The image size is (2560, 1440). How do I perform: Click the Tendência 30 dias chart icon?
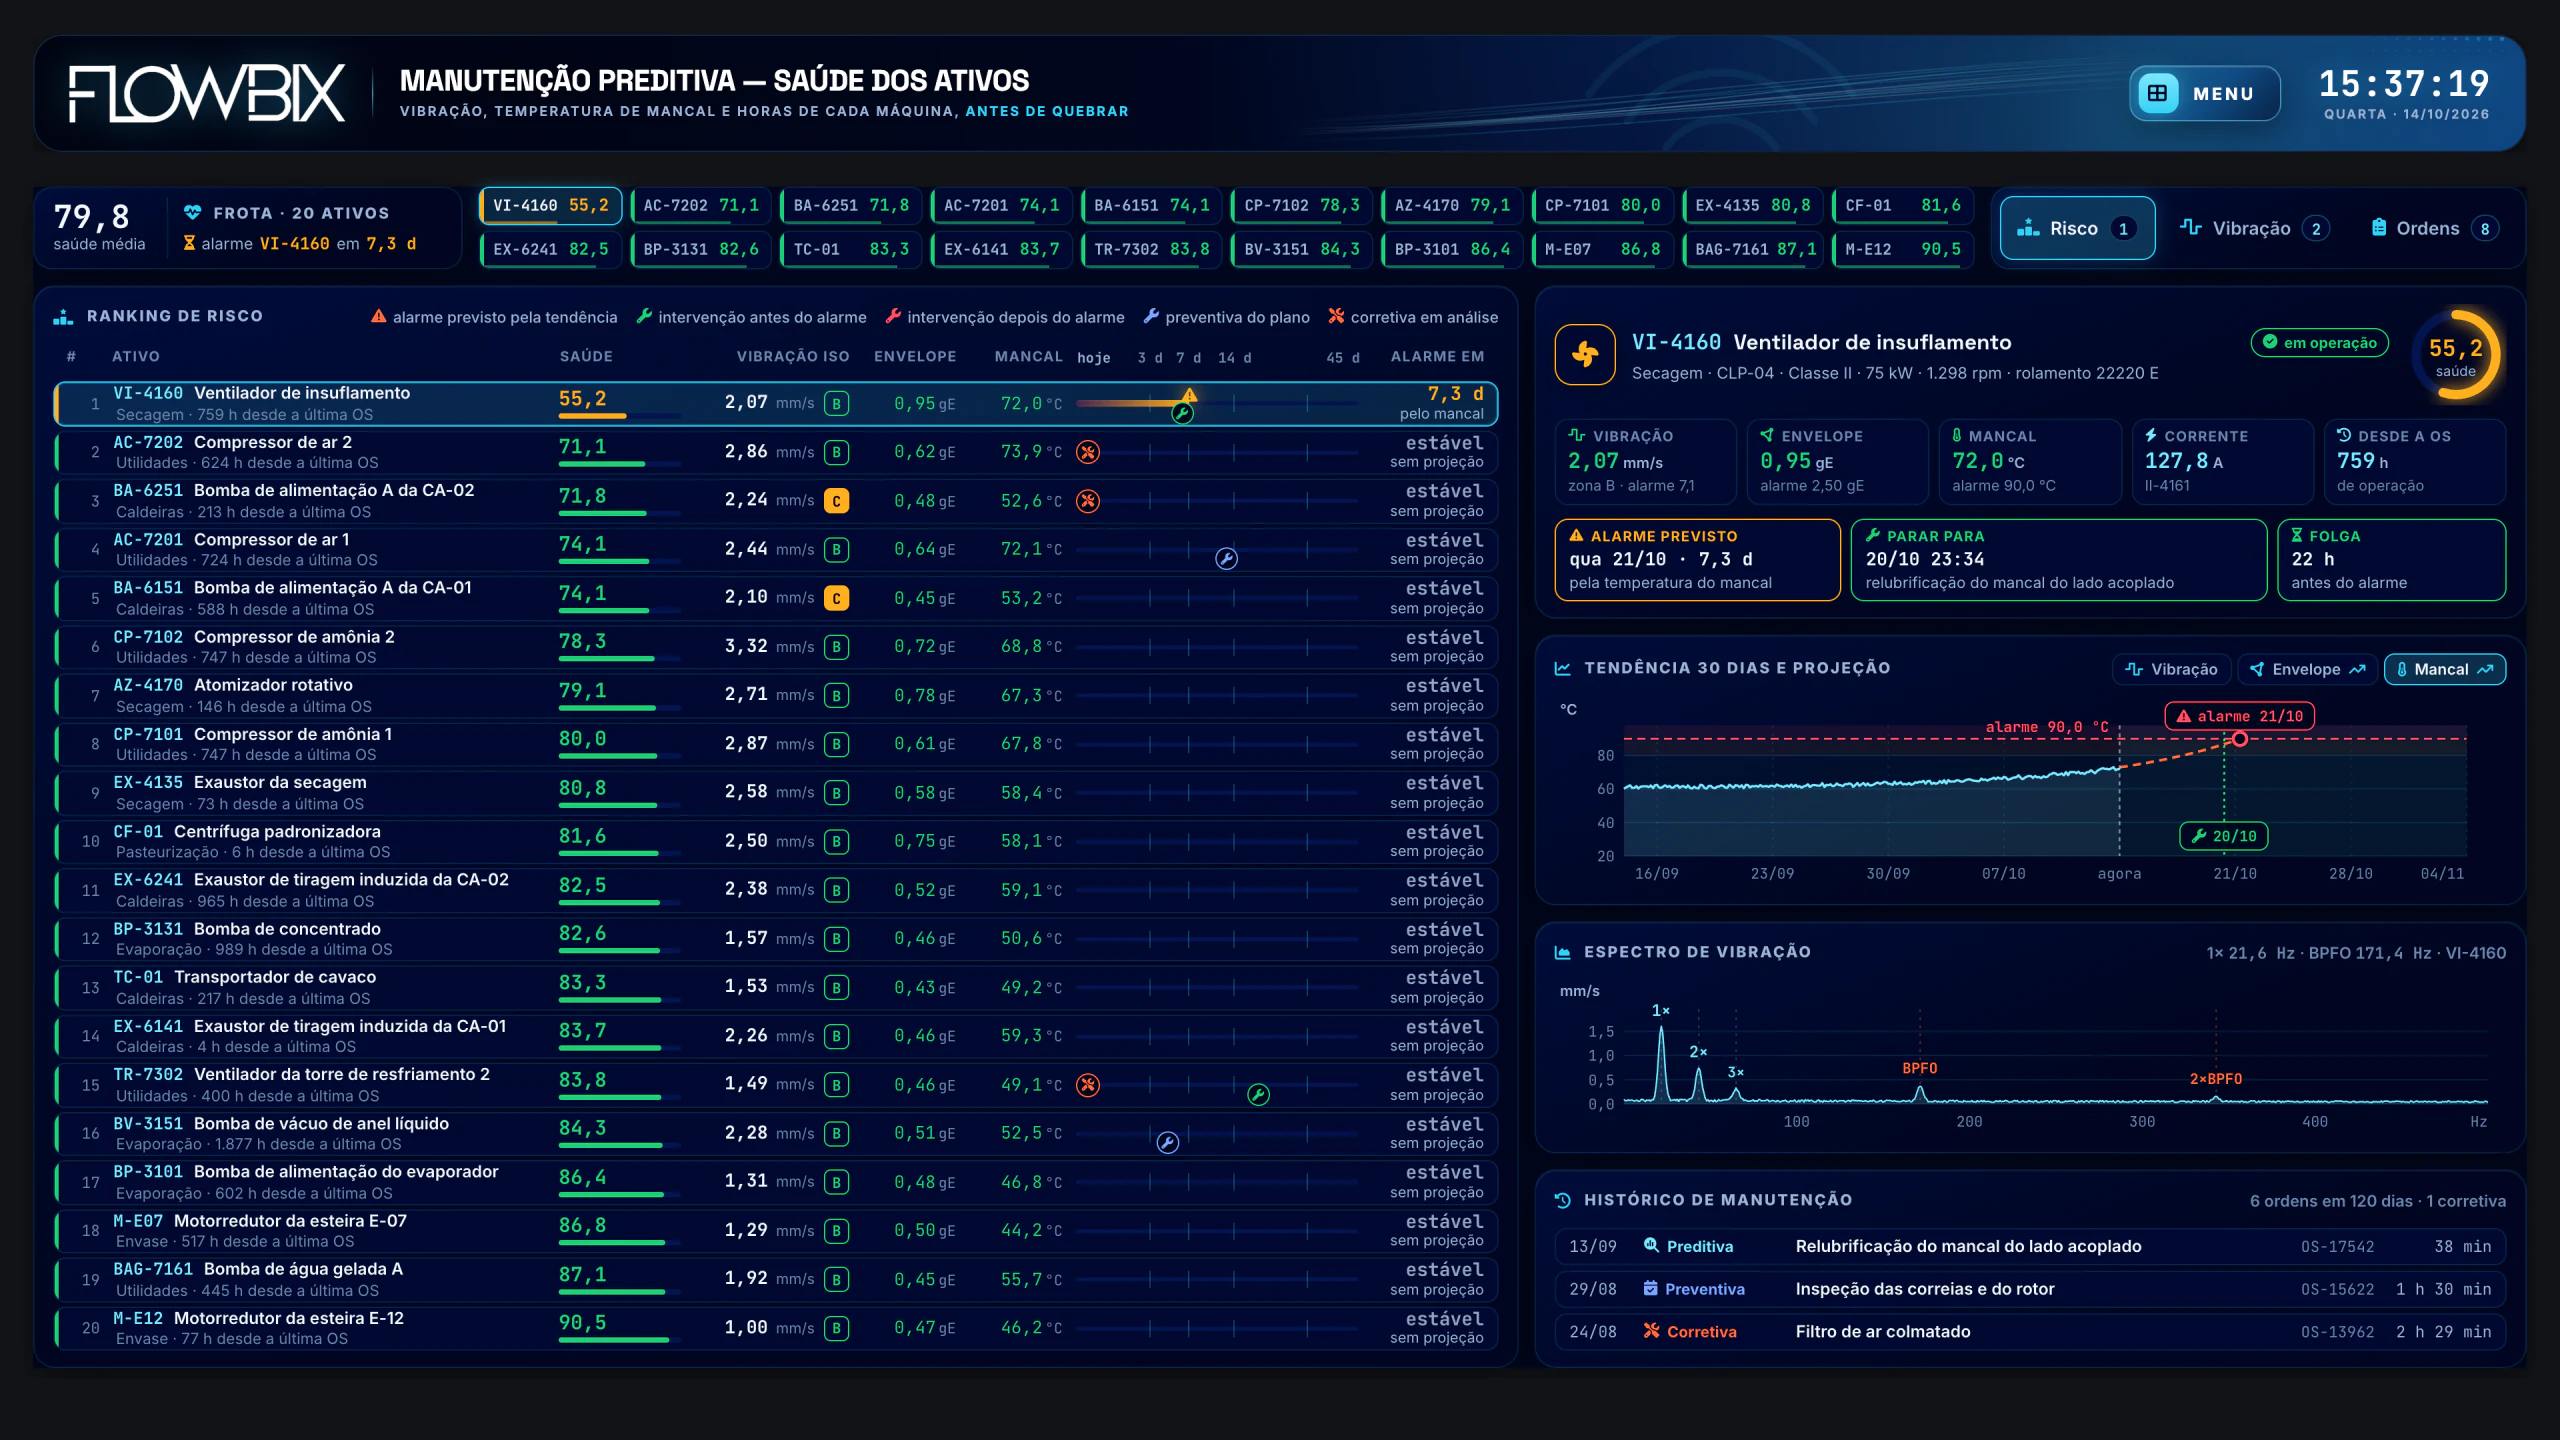(1563, 668)
